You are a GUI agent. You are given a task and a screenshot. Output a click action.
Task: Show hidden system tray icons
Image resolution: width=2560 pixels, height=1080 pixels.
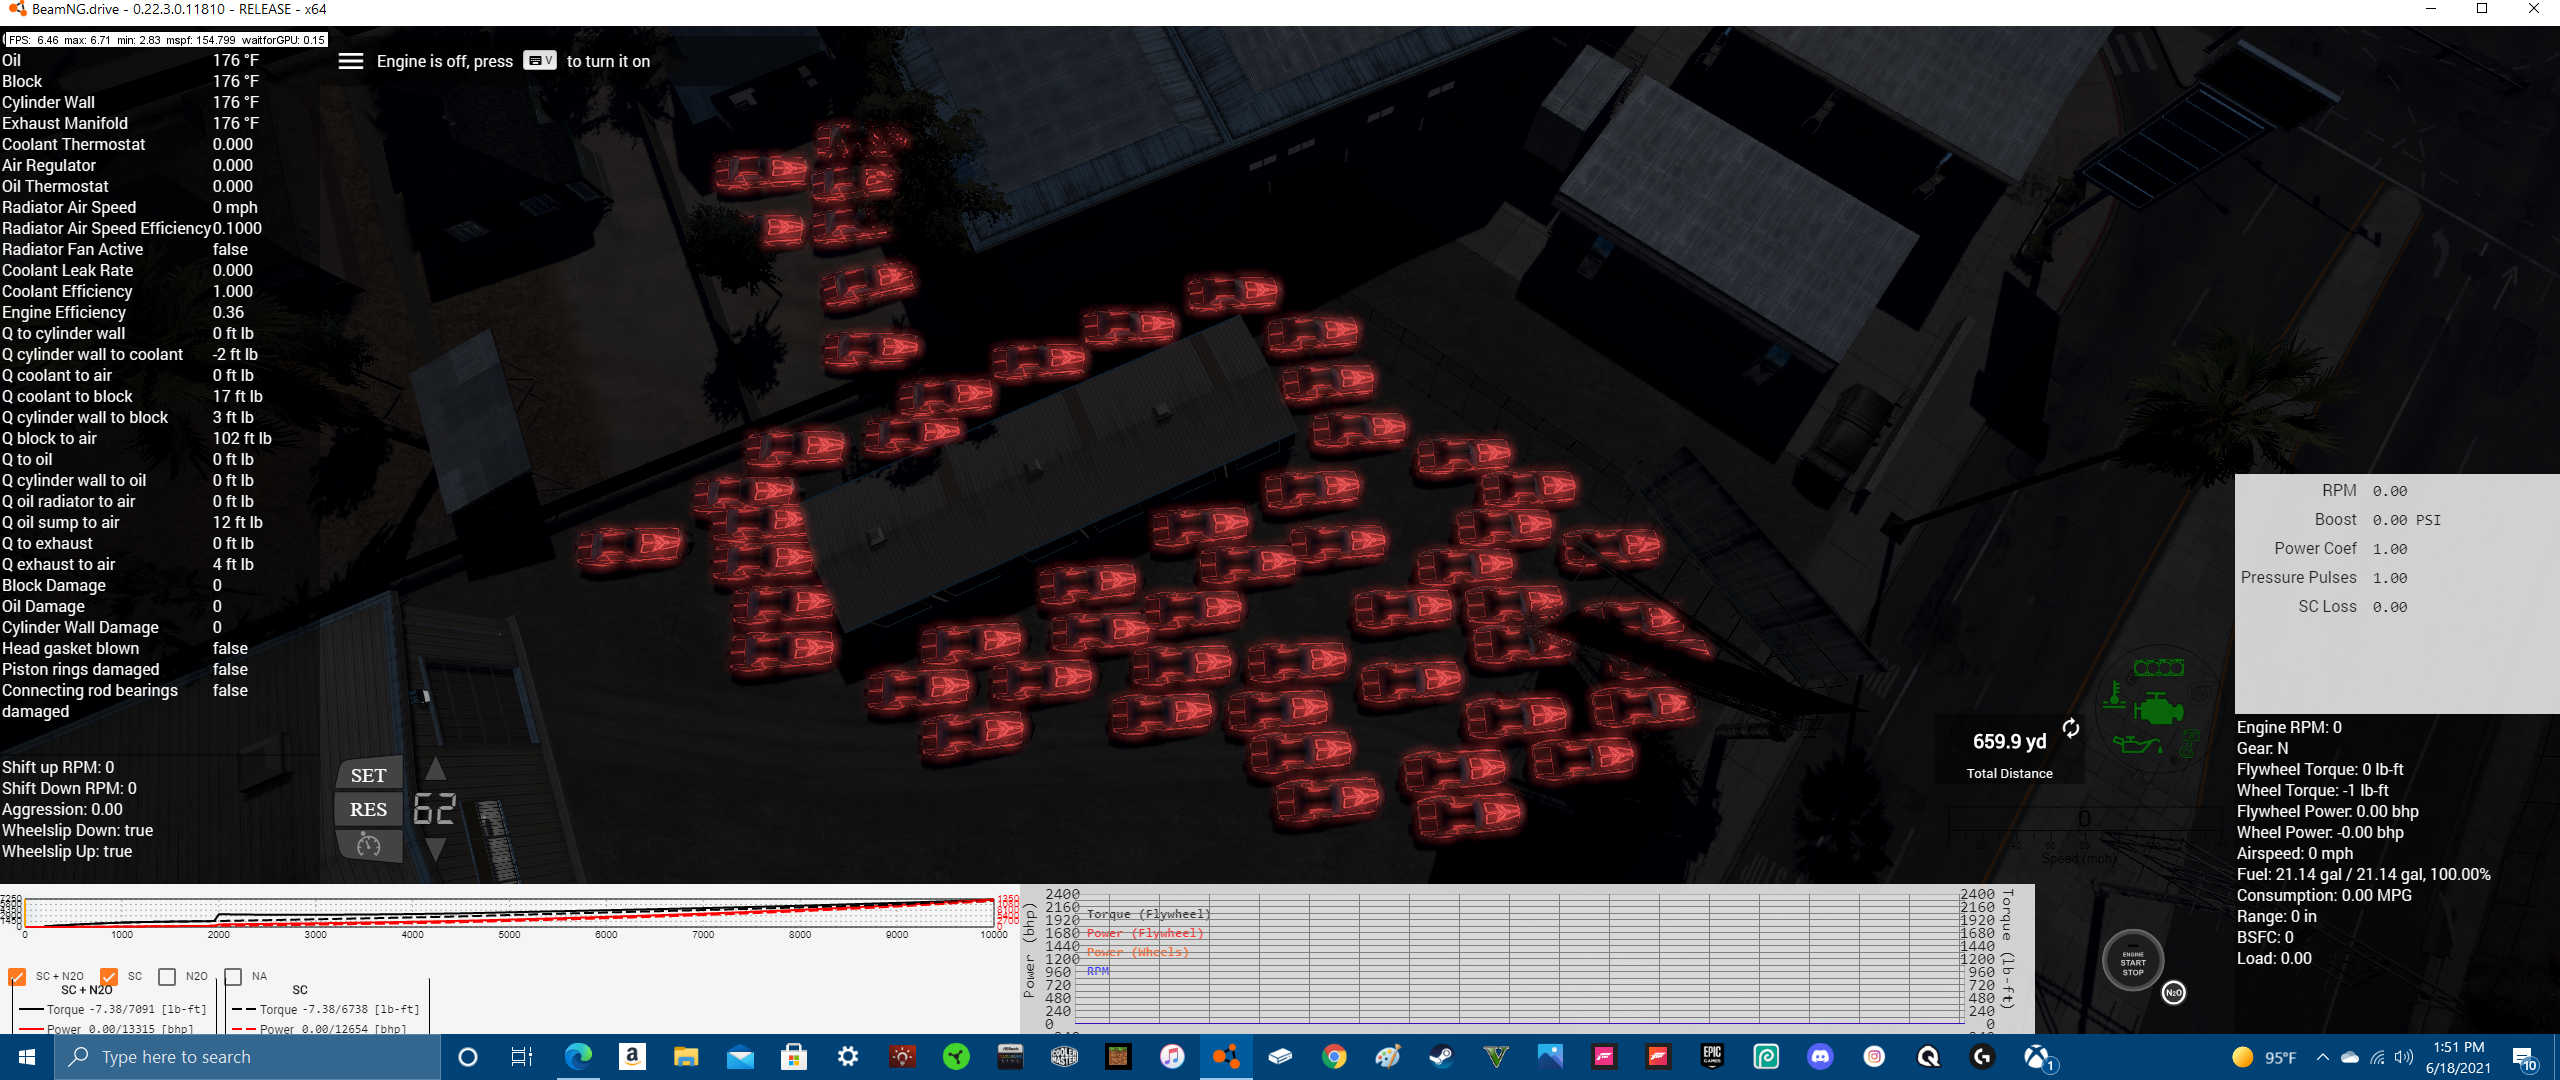coord(2323,1057)
